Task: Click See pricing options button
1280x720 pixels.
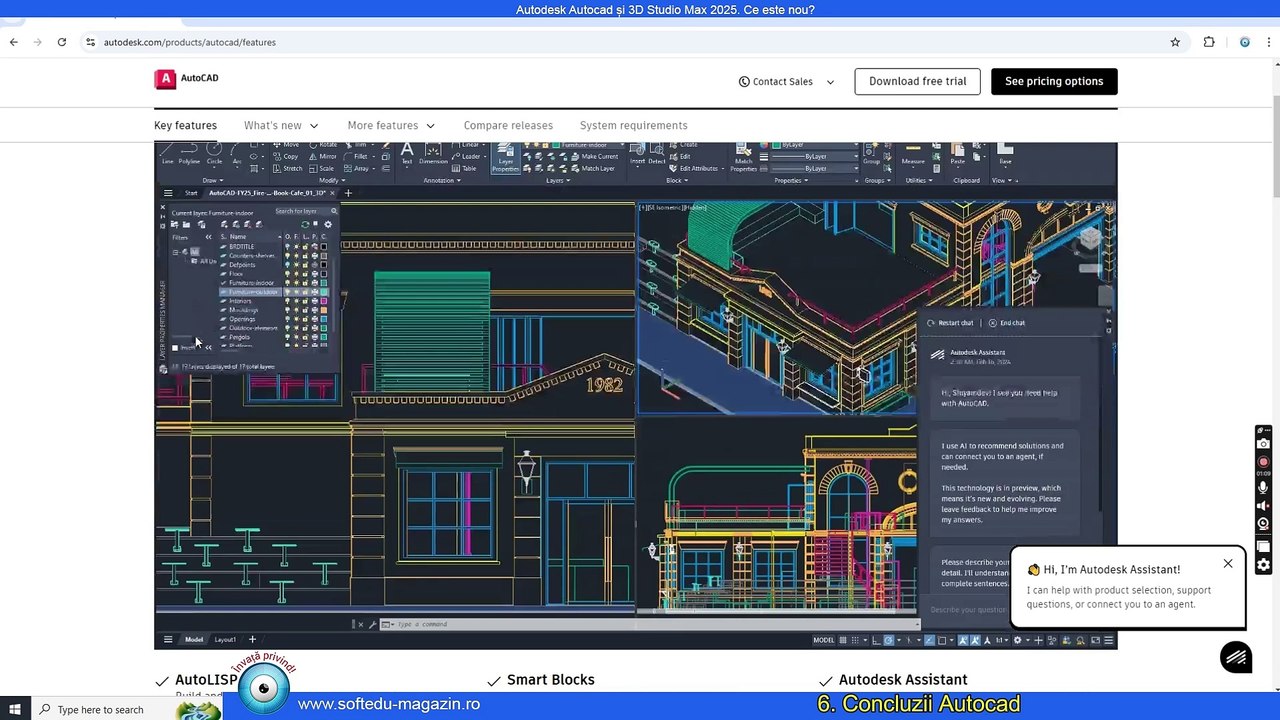Action: [1054, 82]
